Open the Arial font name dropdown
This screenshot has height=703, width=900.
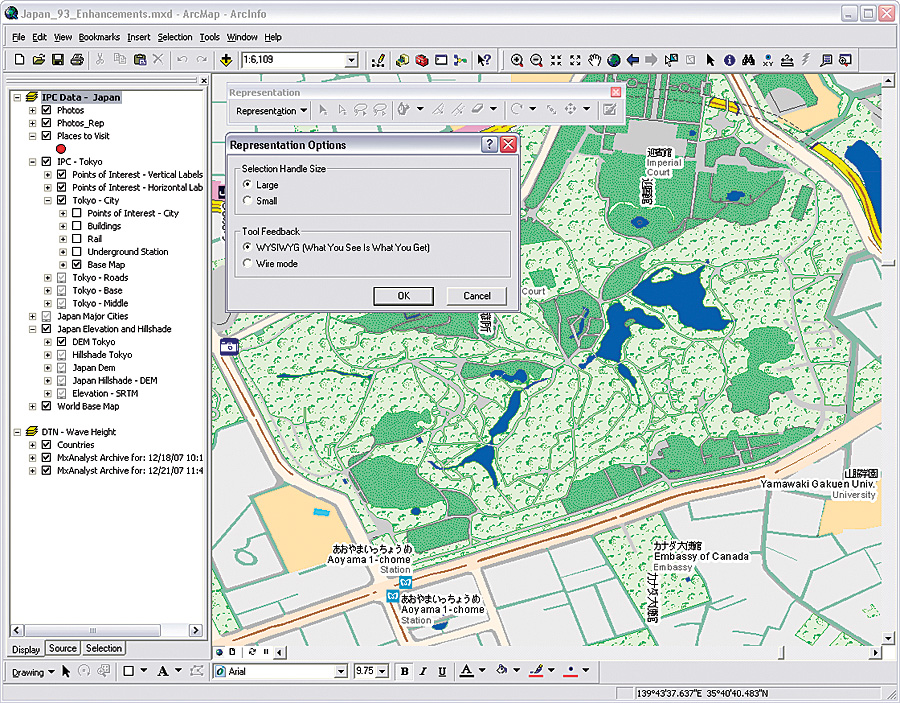339,671
